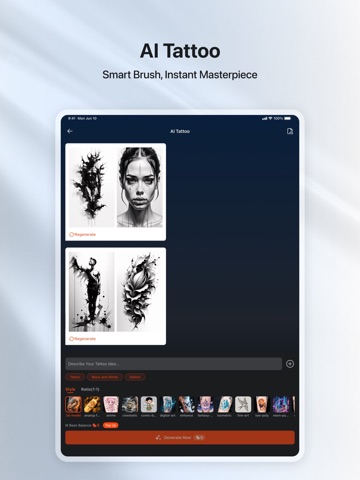Select the Tattoo prompt tag

[x=75, y=377]
